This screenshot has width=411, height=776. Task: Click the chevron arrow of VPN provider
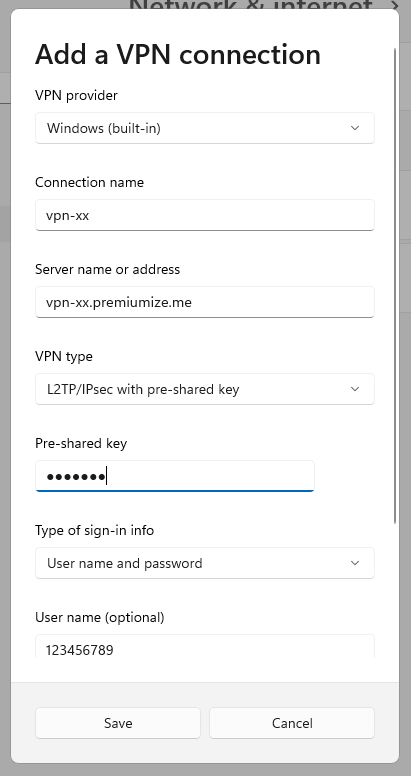[x=355, y=128]
